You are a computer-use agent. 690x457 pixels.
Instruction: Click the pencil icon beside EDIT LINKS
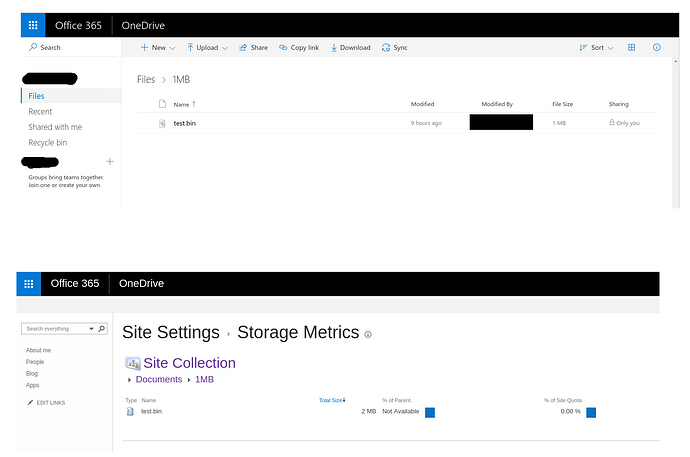point(30,402)
